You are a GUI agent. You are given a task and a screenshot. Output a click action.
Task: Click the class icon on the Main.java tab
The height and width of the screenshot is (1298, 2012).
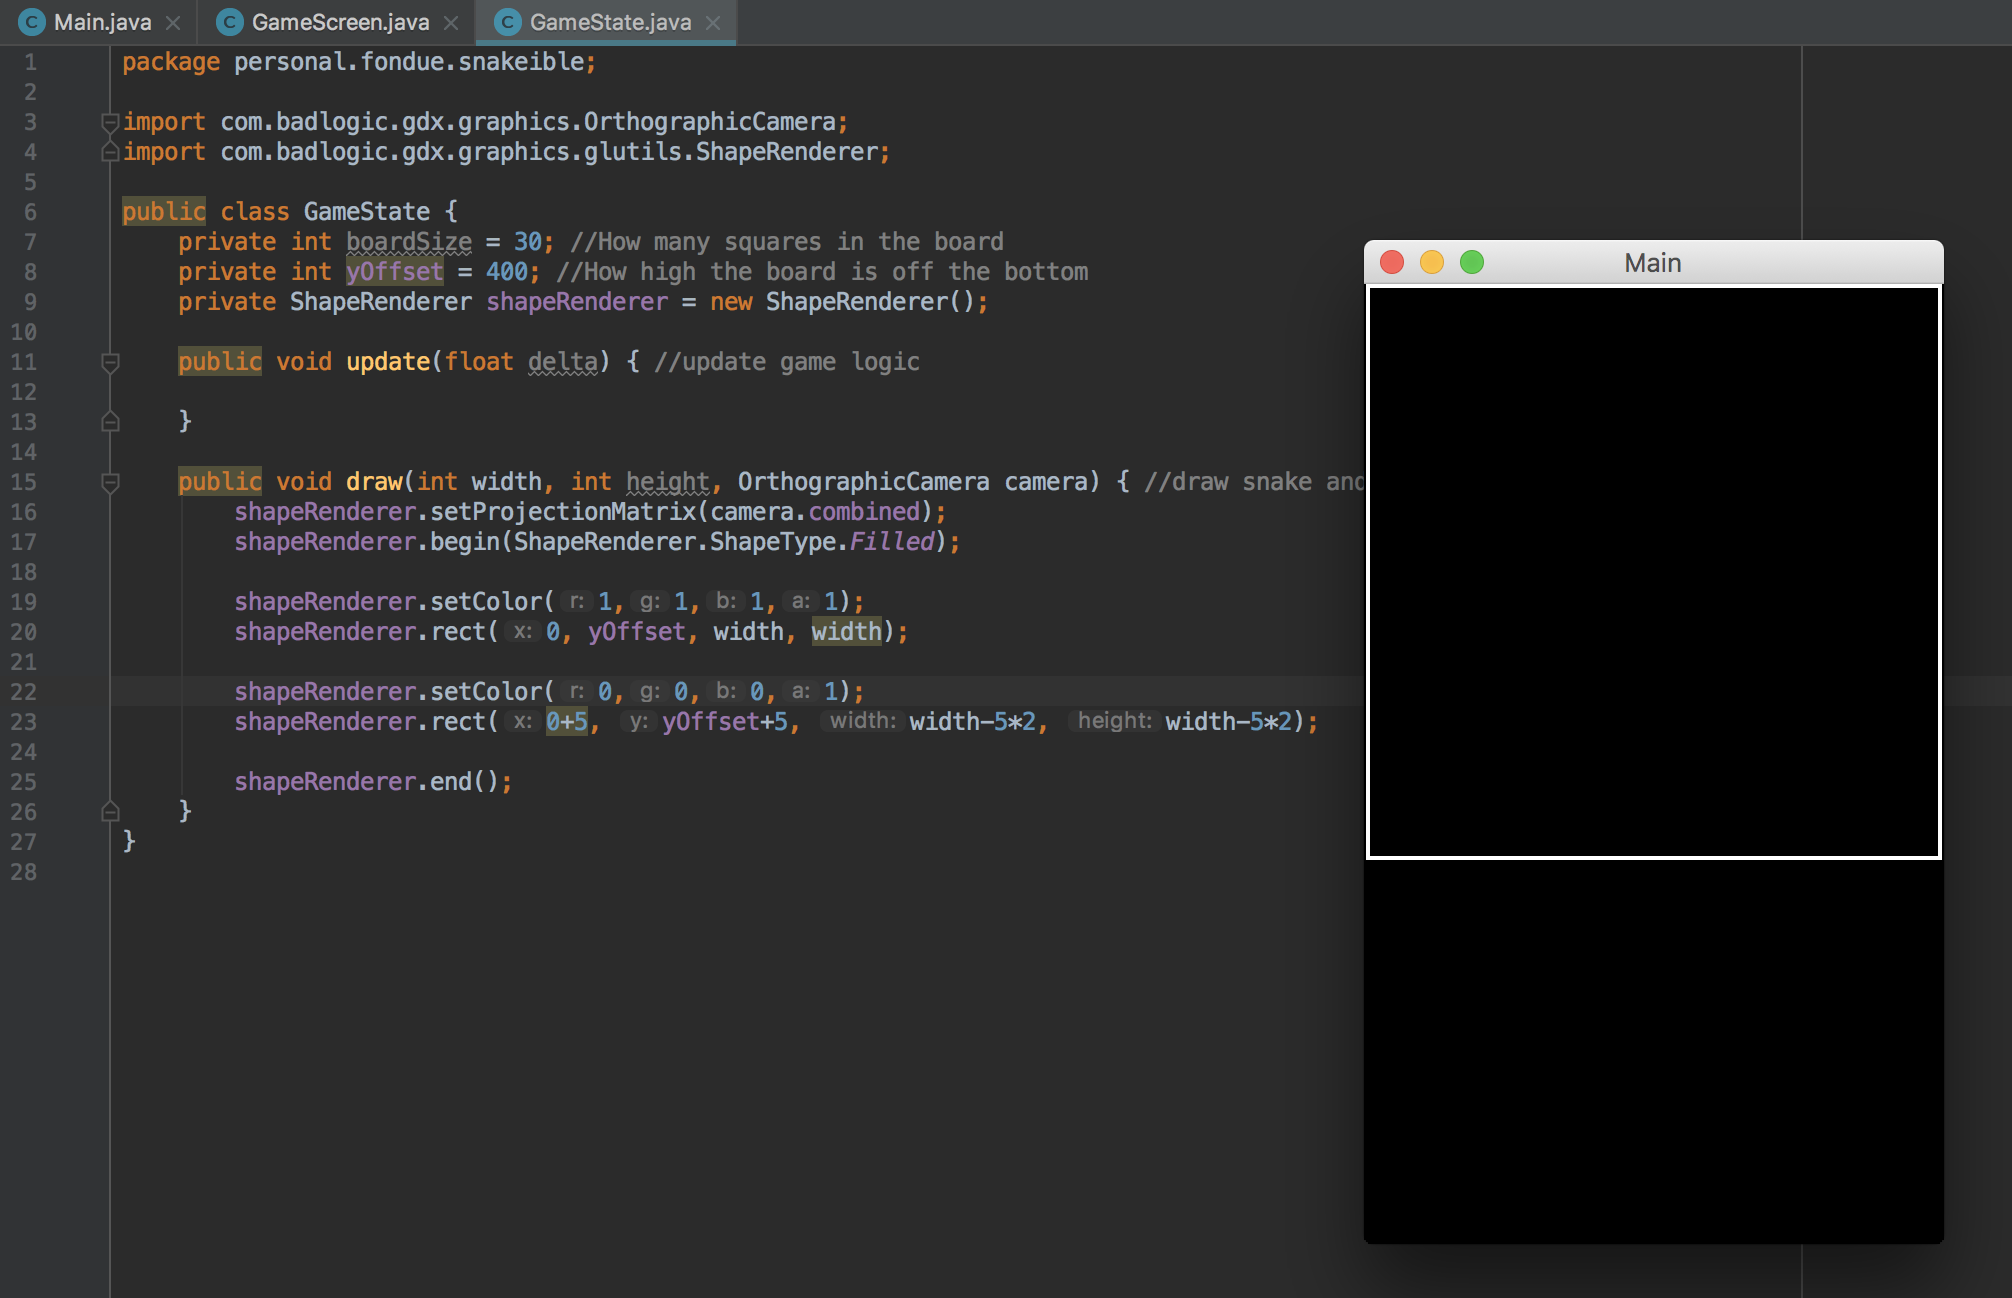[x=32, y=22]
